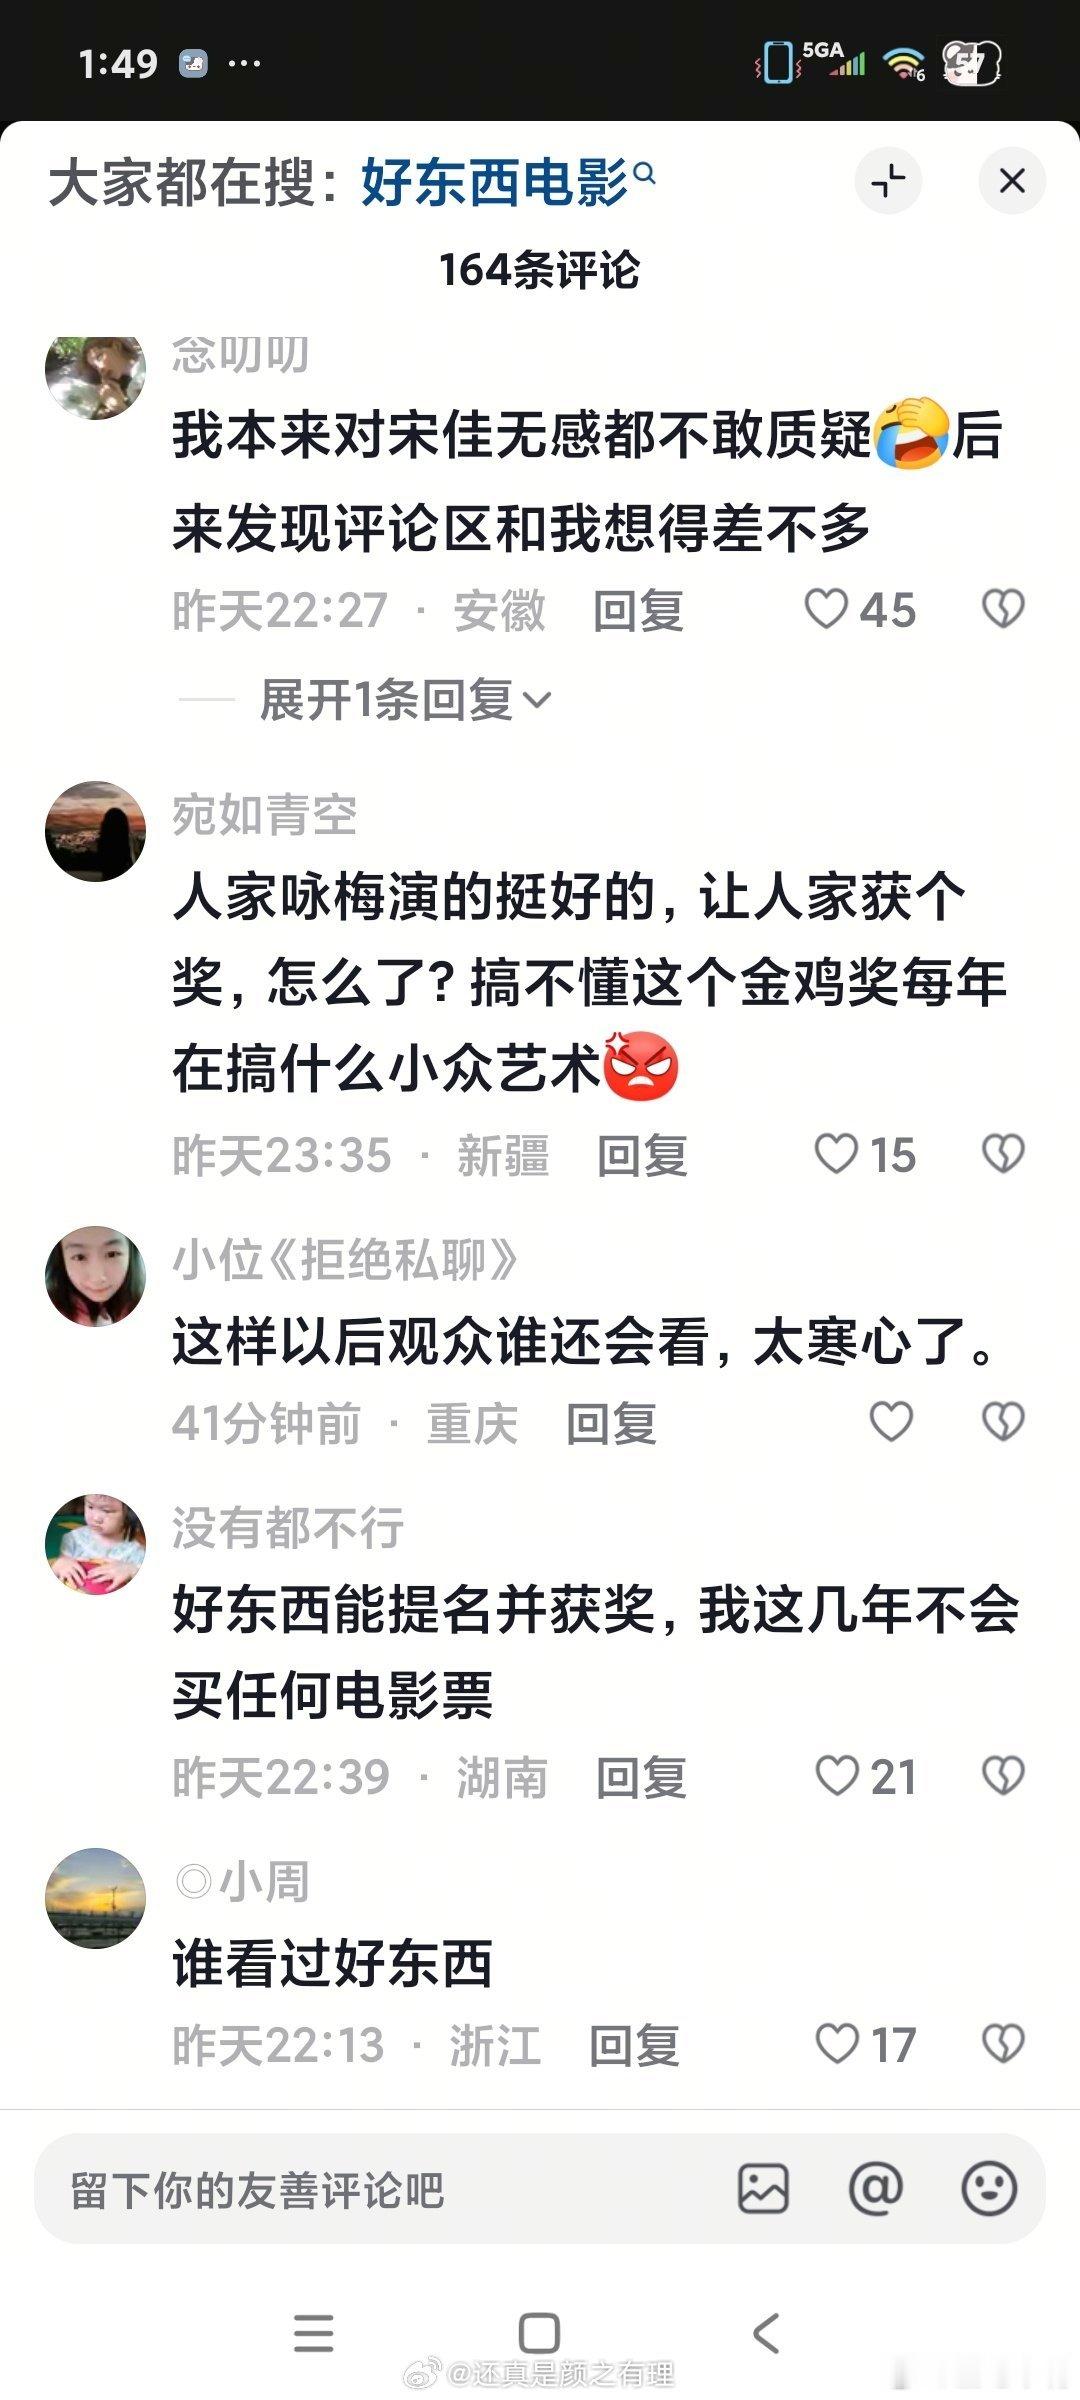This screenshot has width=1080, height=2400.
Task: Open 小位《拒绝私聊》's profile avatar
Action: click(96, 1276)
